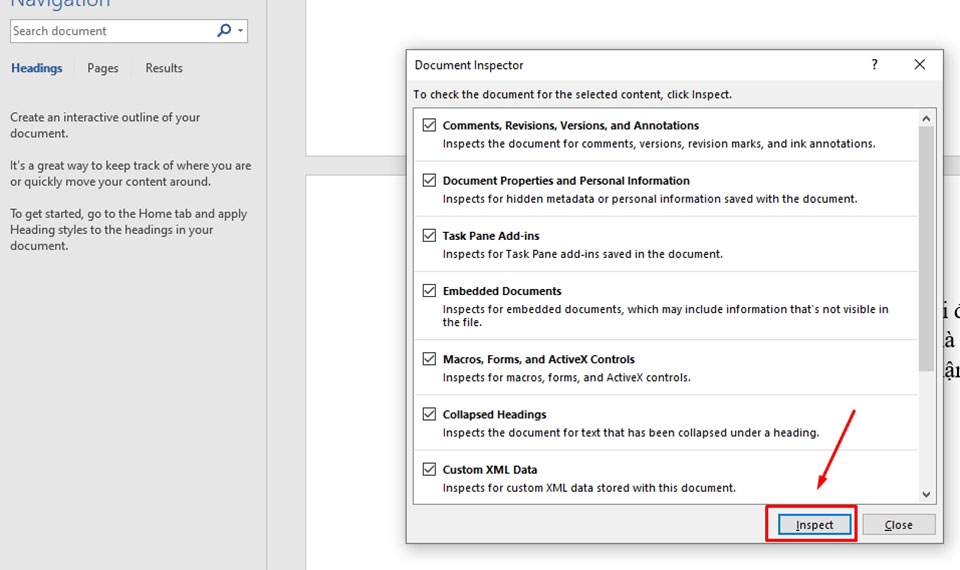Disable Macros, Forms, and ActiveX Controls check
The width and height of the screenshot is (960, 570).
pyautogui.click(x=430, y=359)
